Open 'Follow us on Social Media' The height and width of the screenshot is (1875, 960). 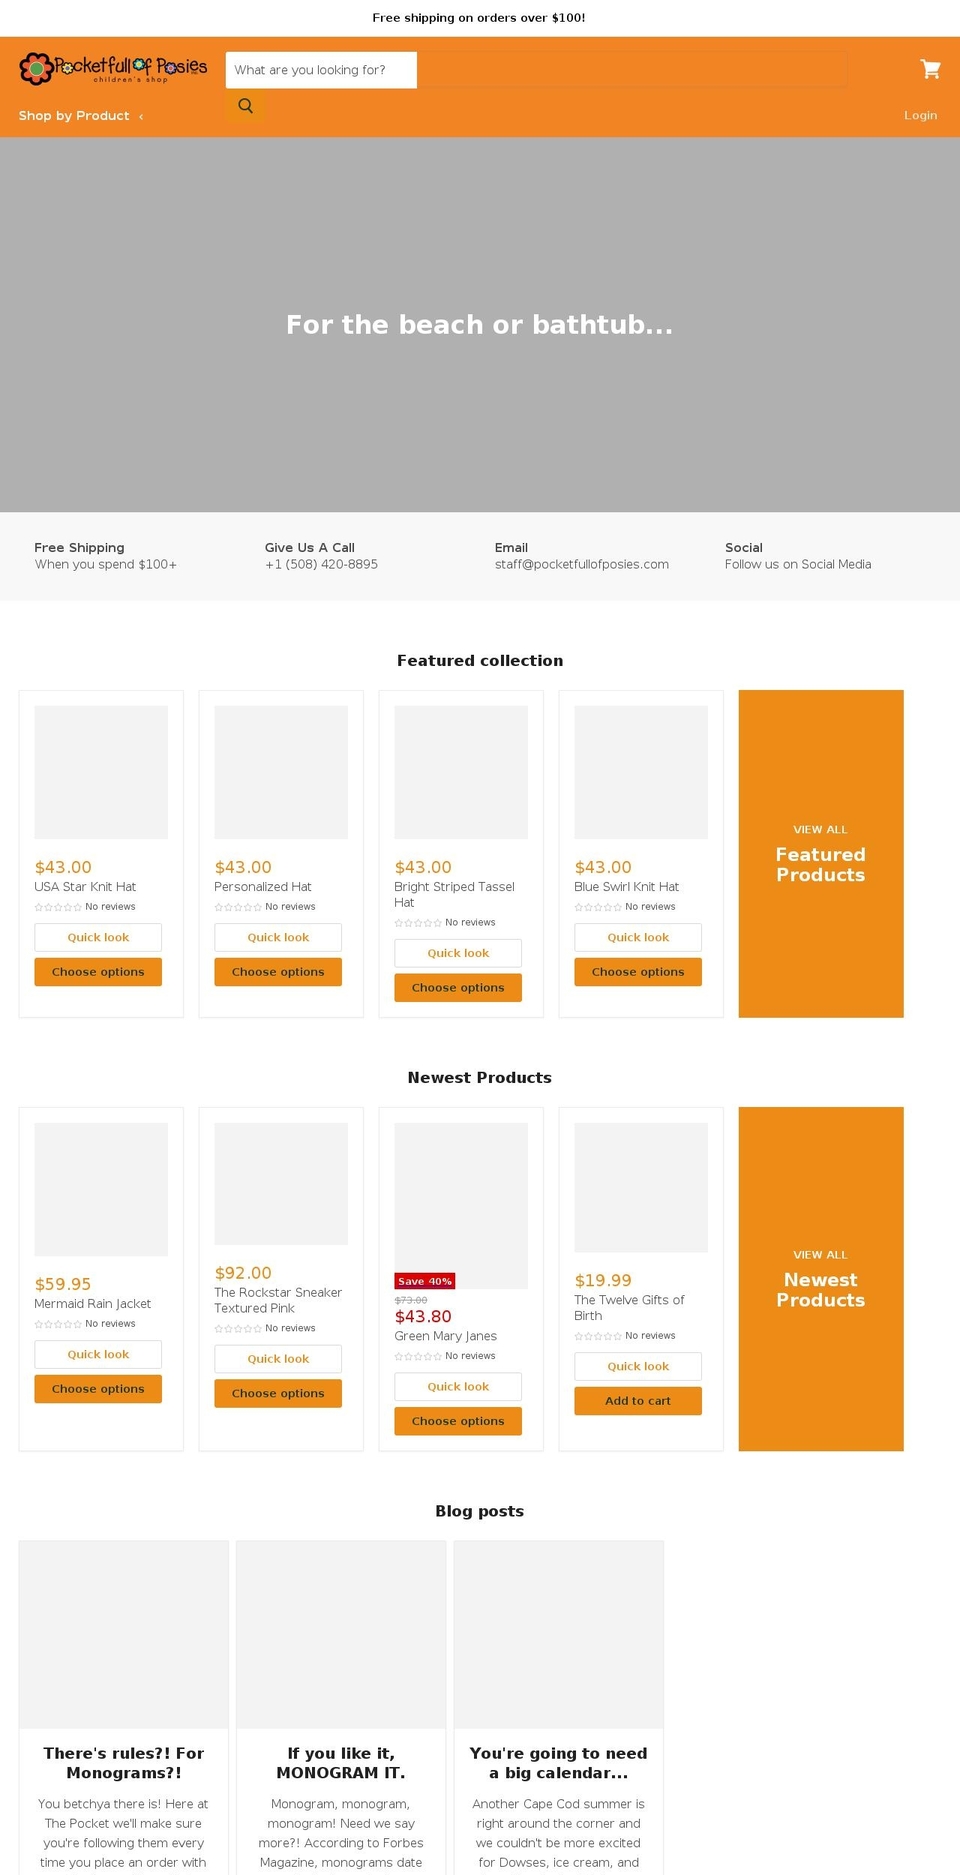798,564
